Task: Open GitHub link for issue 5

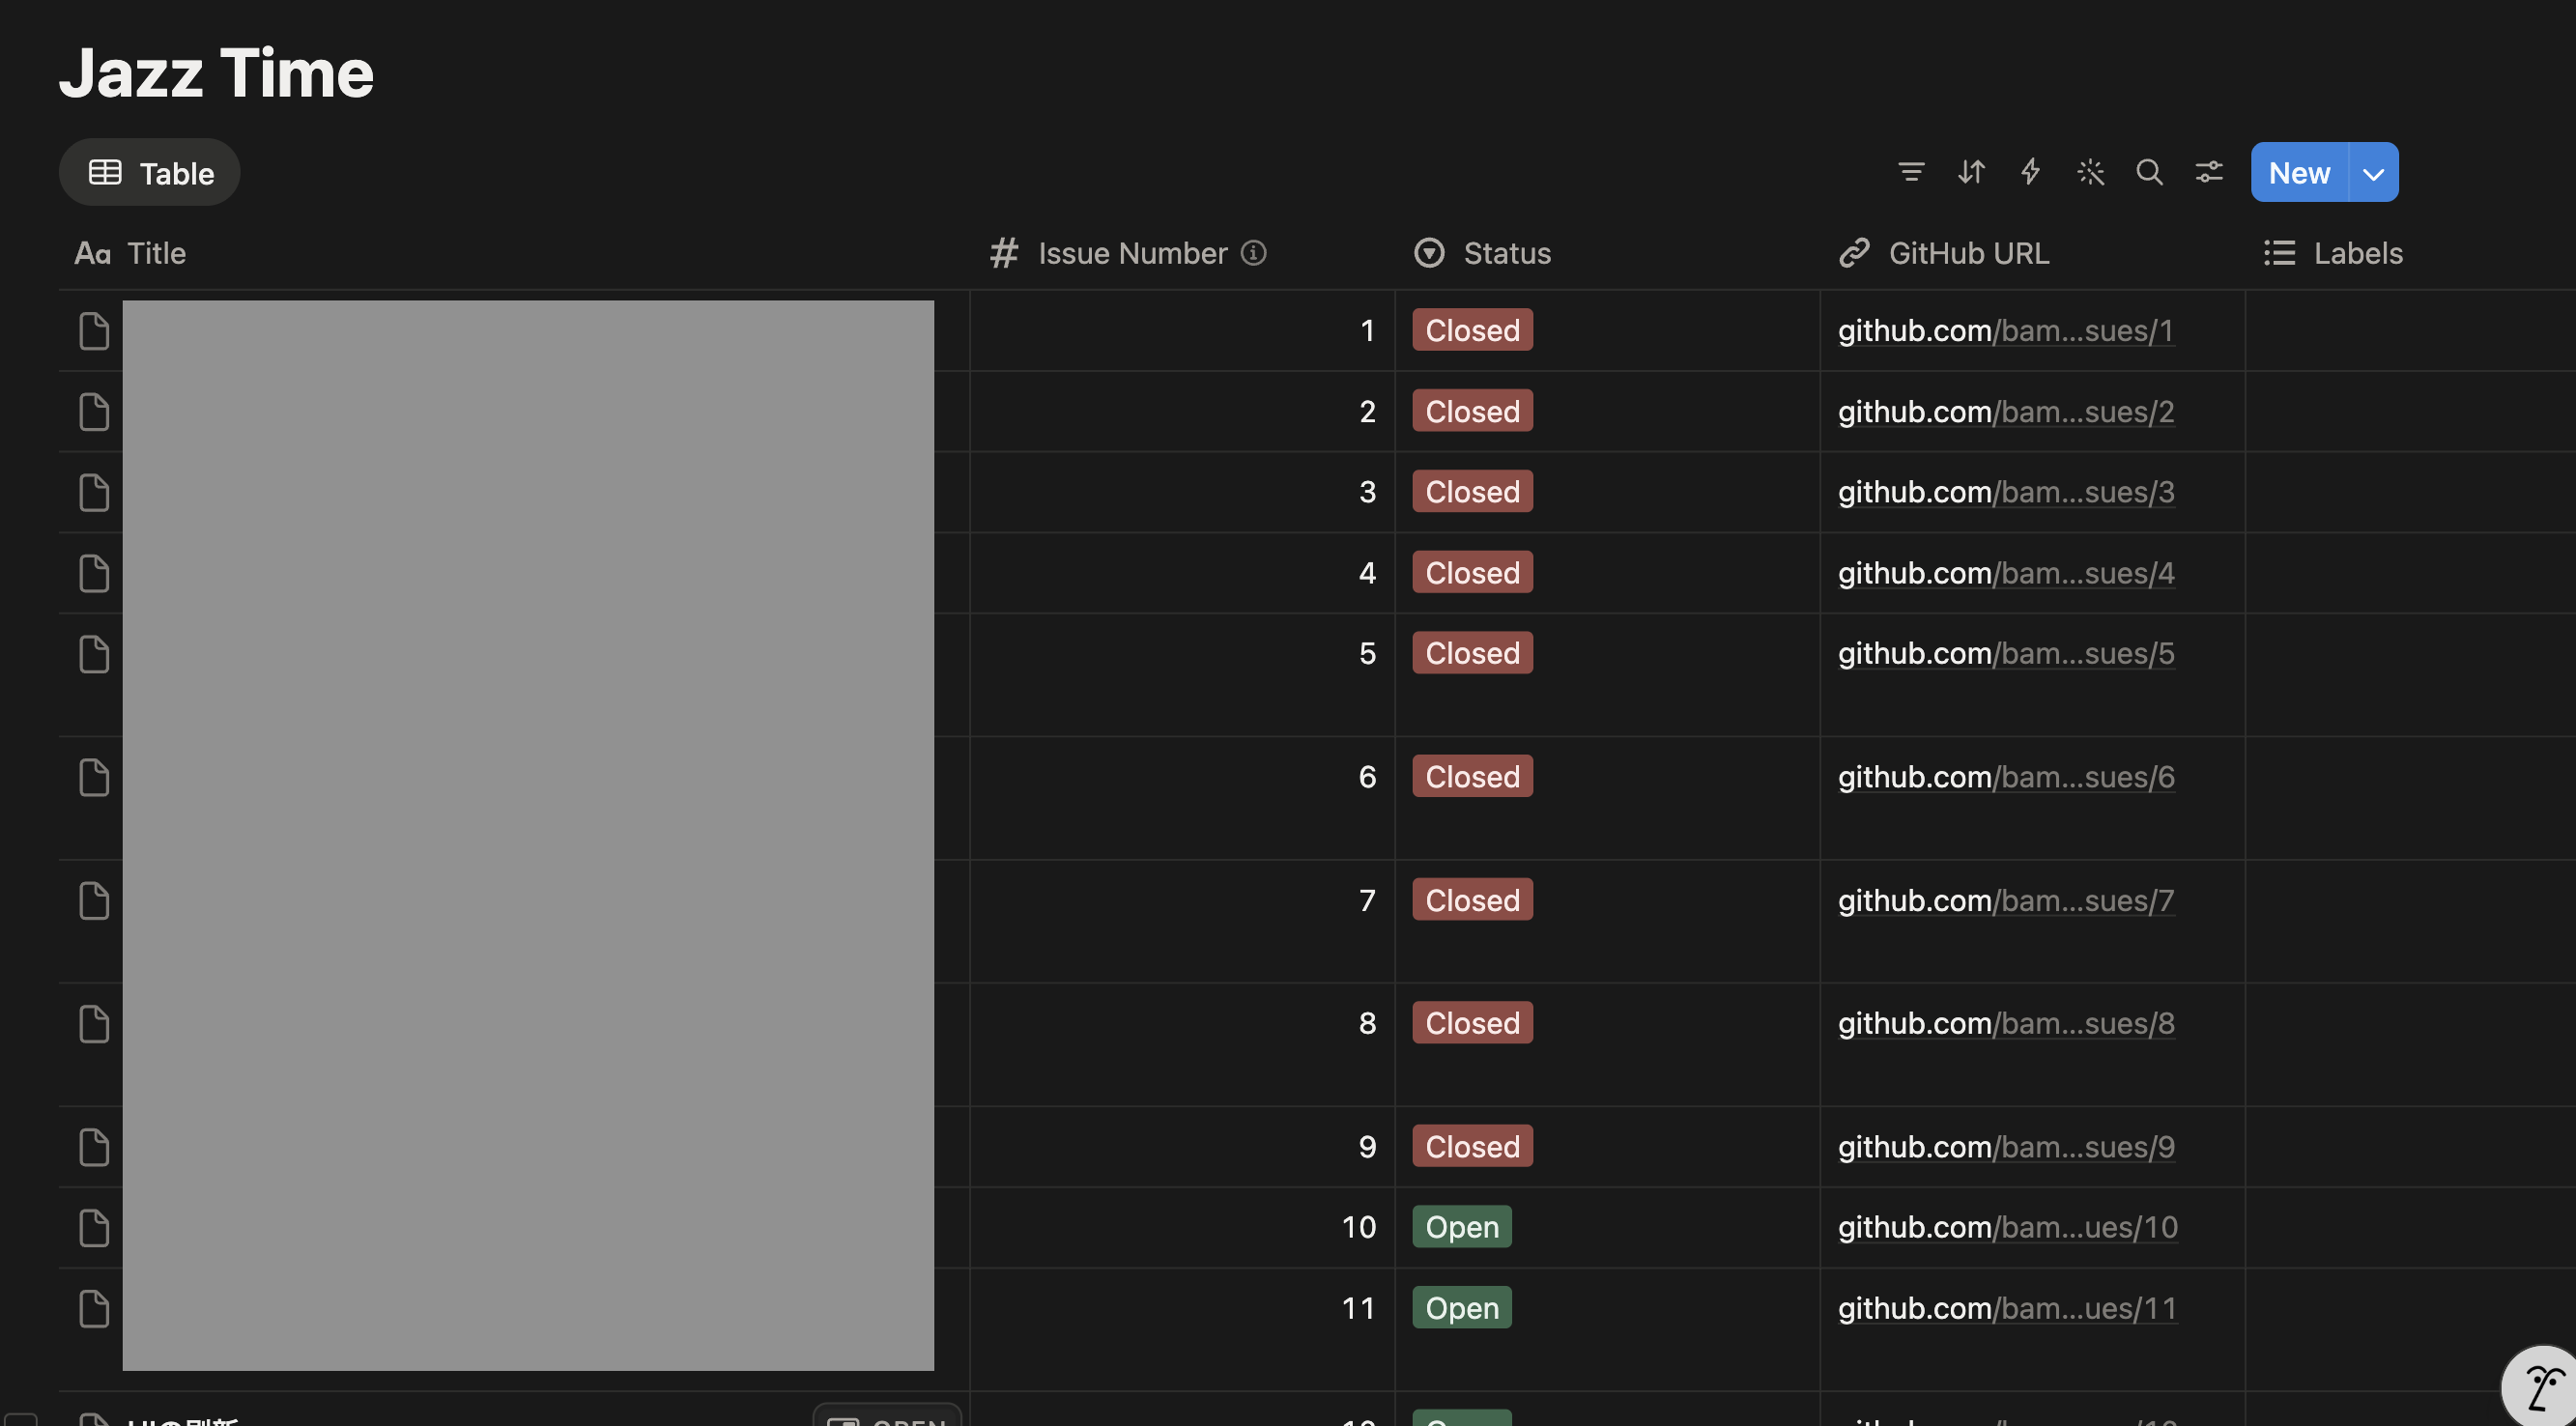Action: point(2006,653)
